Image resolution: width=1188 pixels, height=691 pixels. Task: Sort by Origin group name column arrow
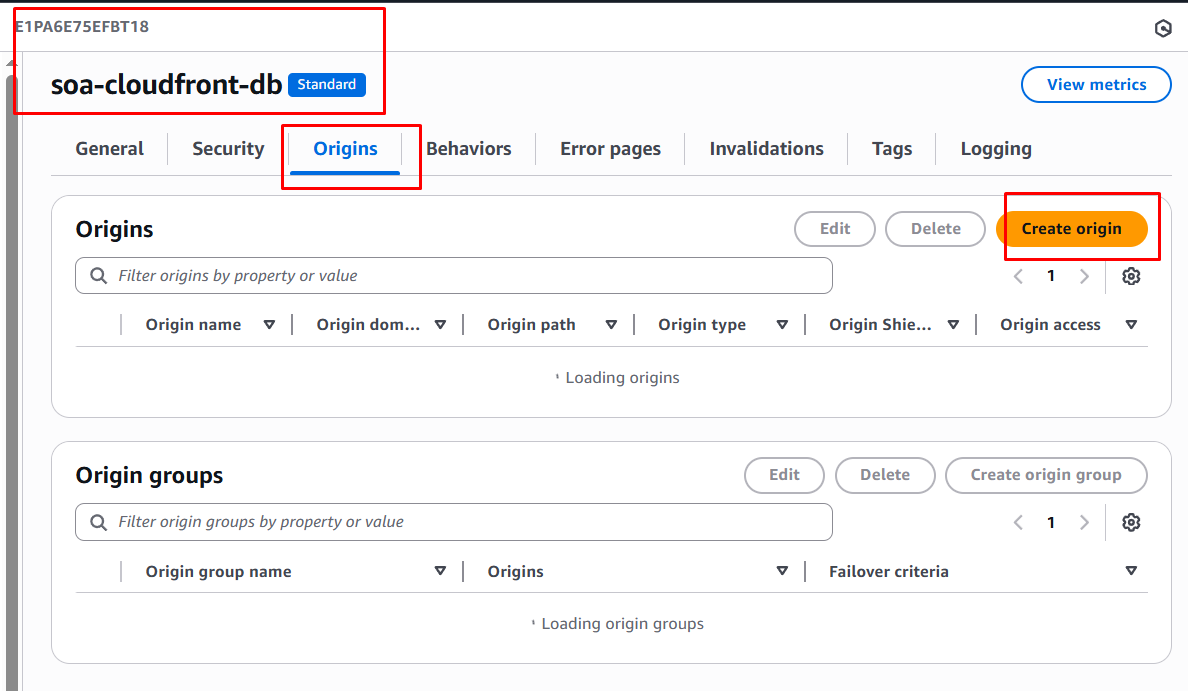pos(440,571)
